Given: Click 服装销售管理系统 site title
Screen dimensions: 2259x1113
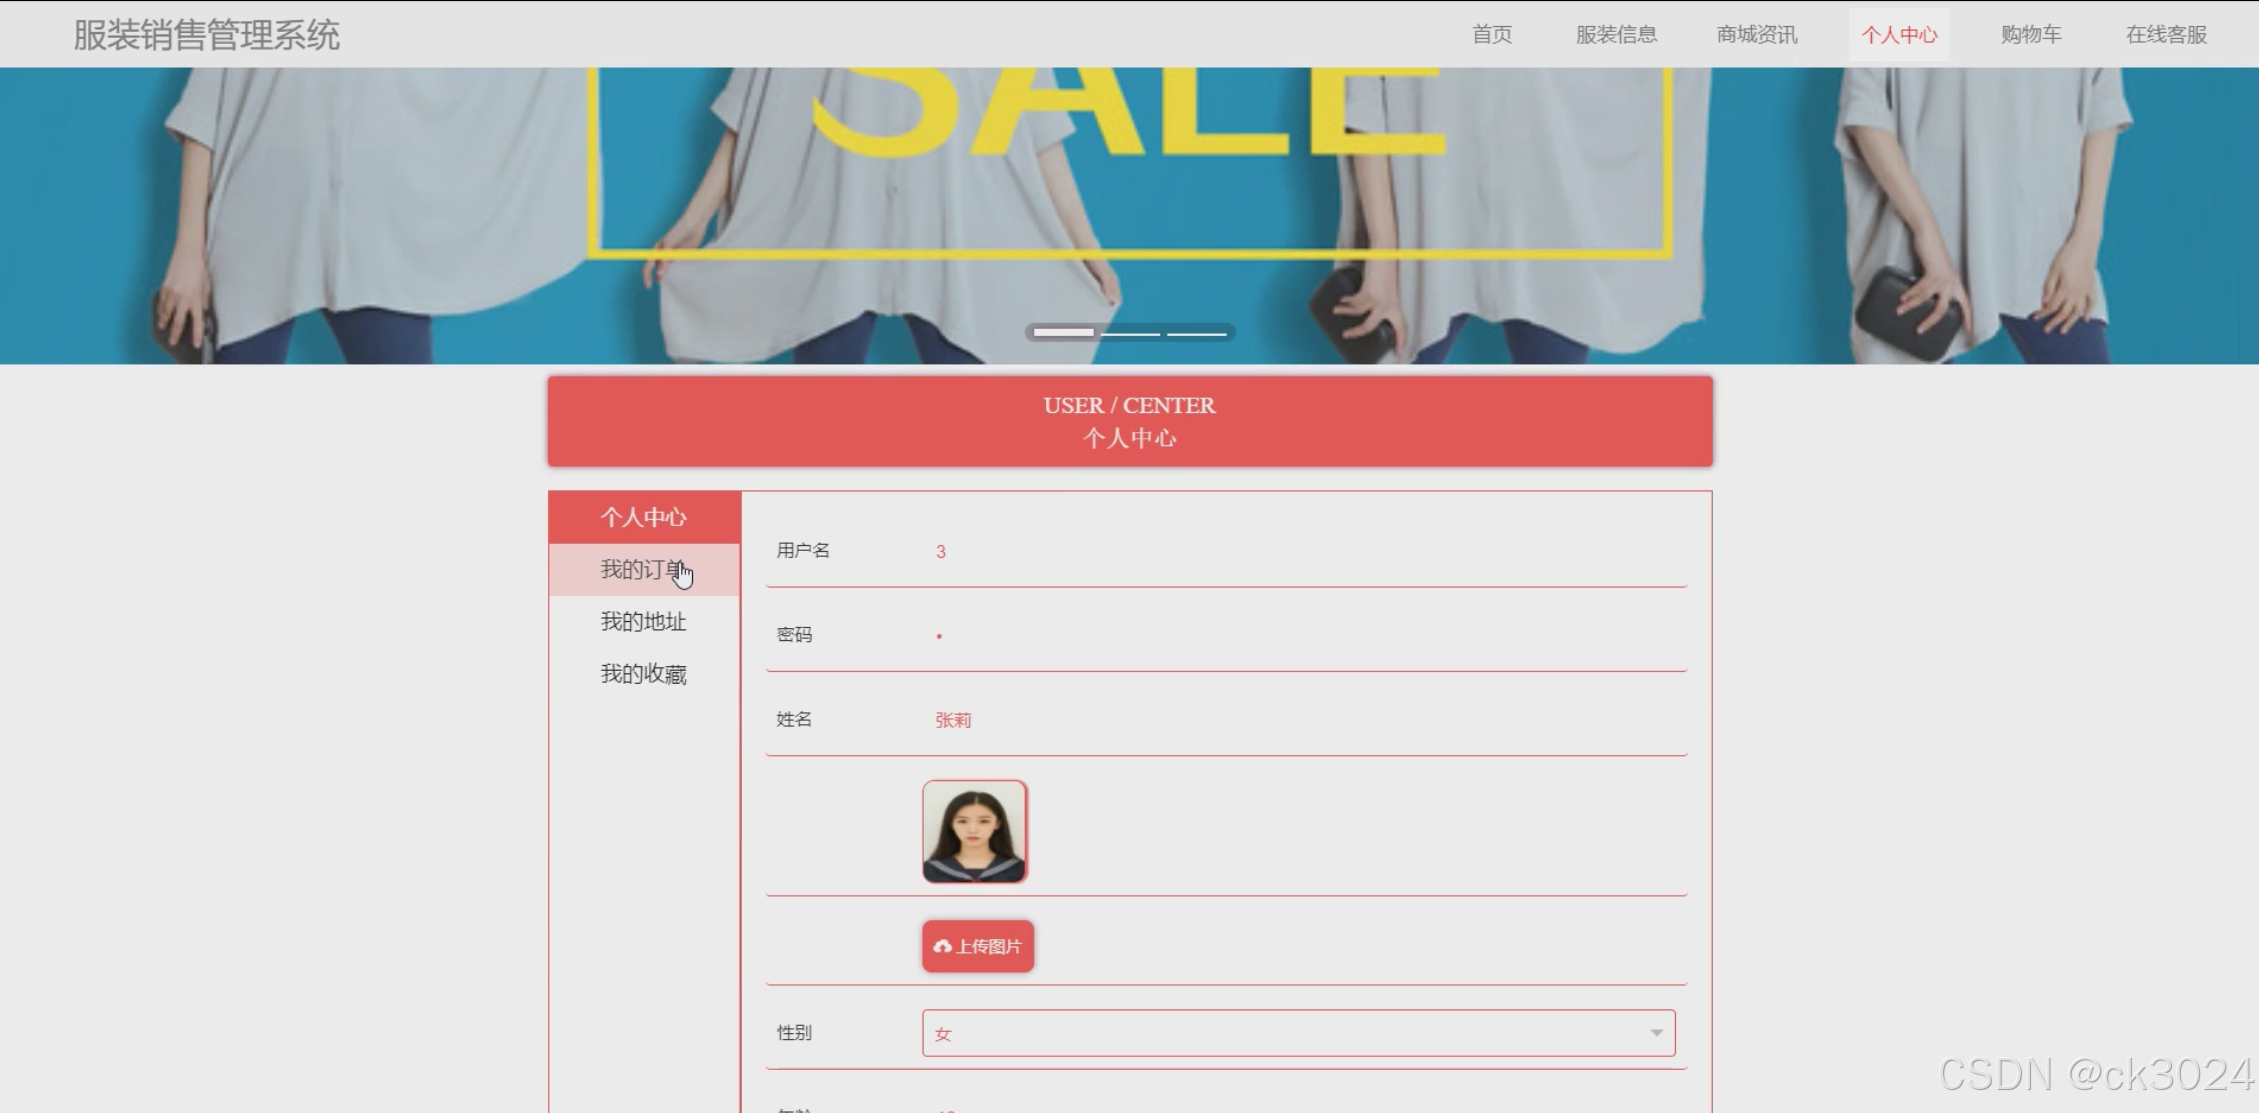Looking at the screenshot, I should 207,35.
